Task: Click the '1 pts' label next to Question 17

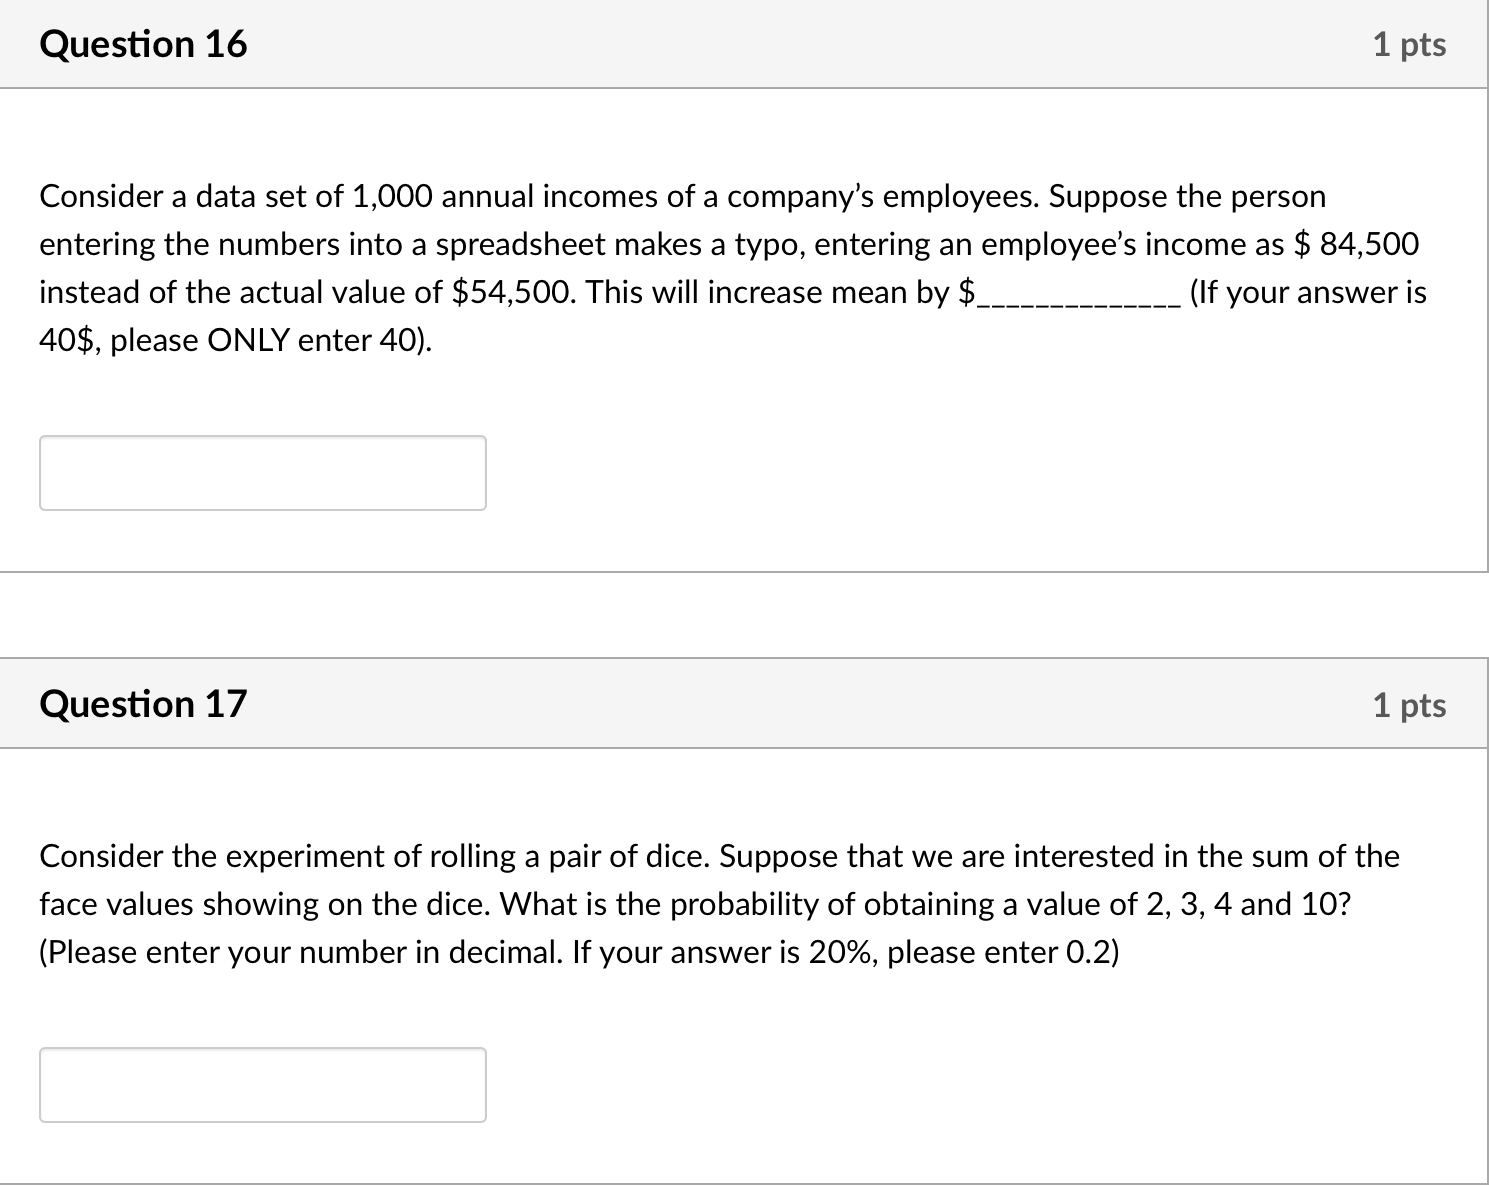Action: coord(1410,703)
